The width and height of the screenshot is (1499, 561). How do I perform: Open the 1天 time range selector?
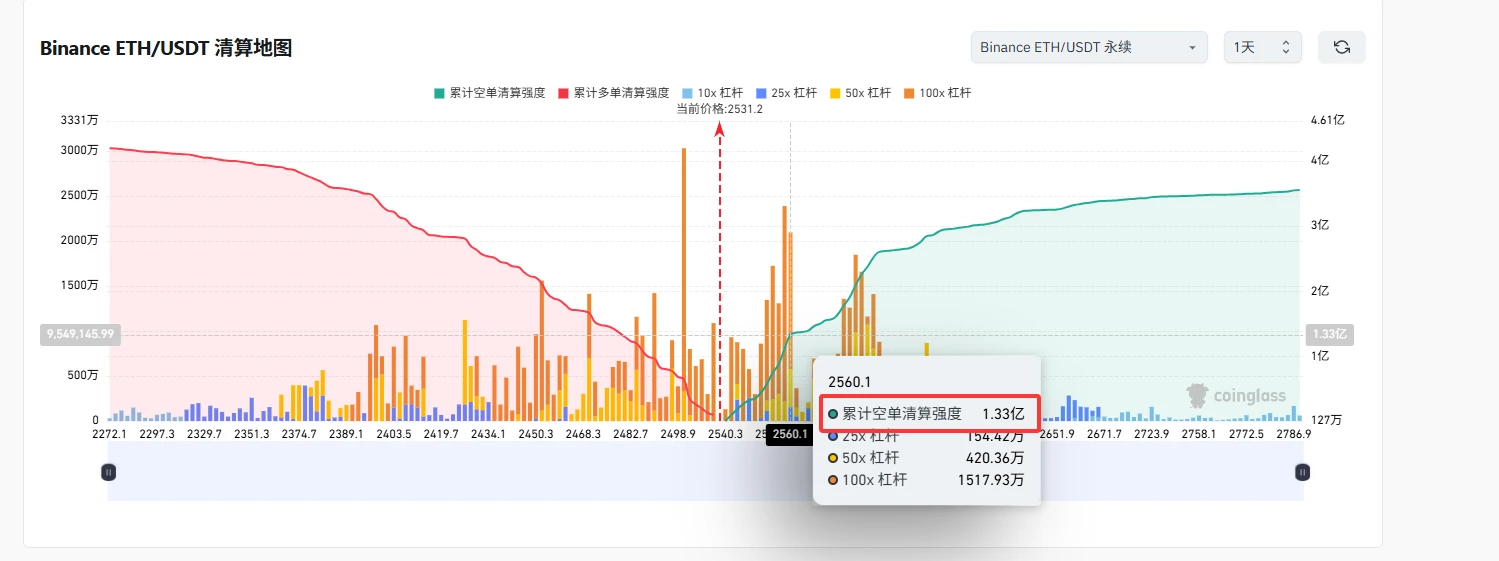1263,47
